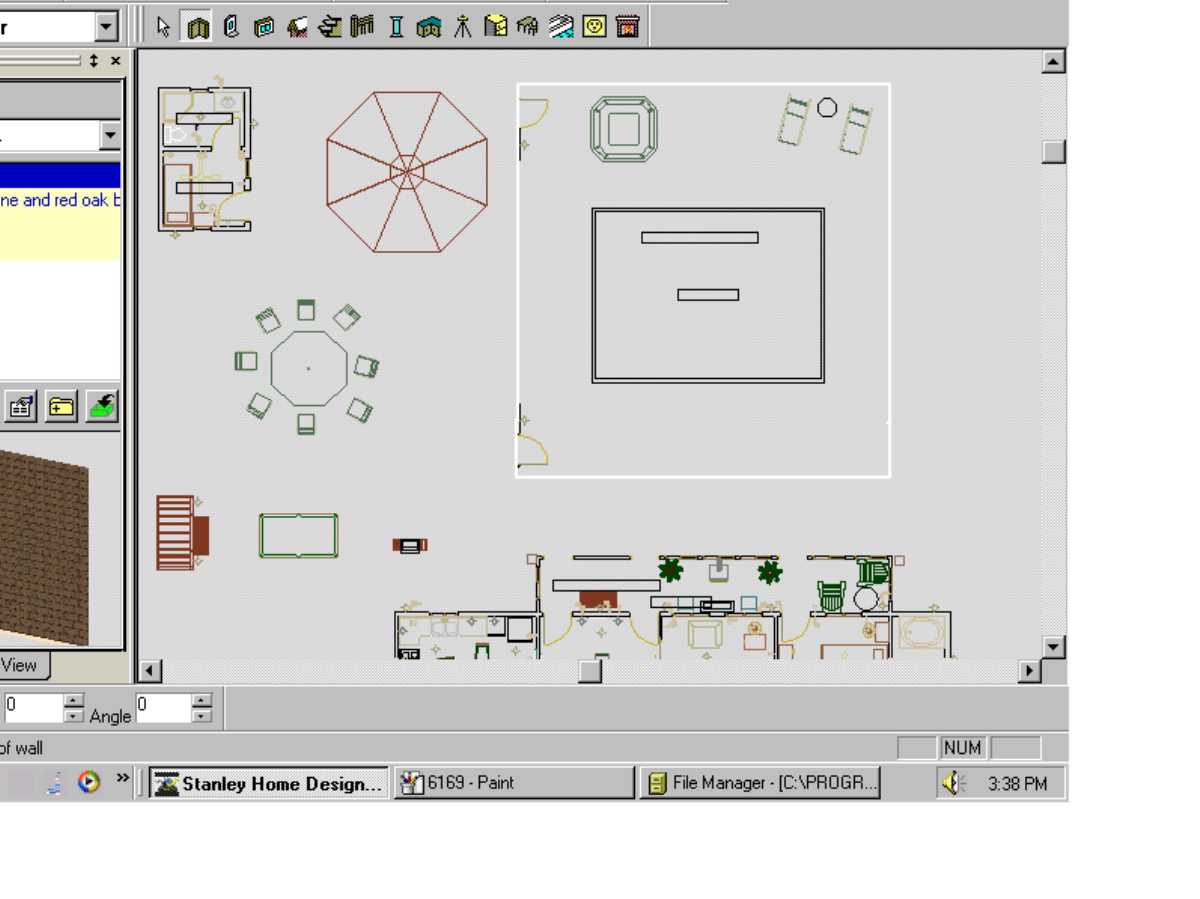Click the 3:38 PM system clock
Screen dimensions: 1200x899
click(x=1018, y=784)
